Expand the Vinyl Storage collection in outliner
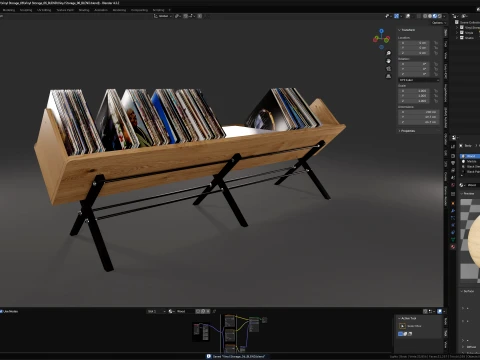This screenshot has height=360, width=480. pyautogui.click(x=457, y=28)
